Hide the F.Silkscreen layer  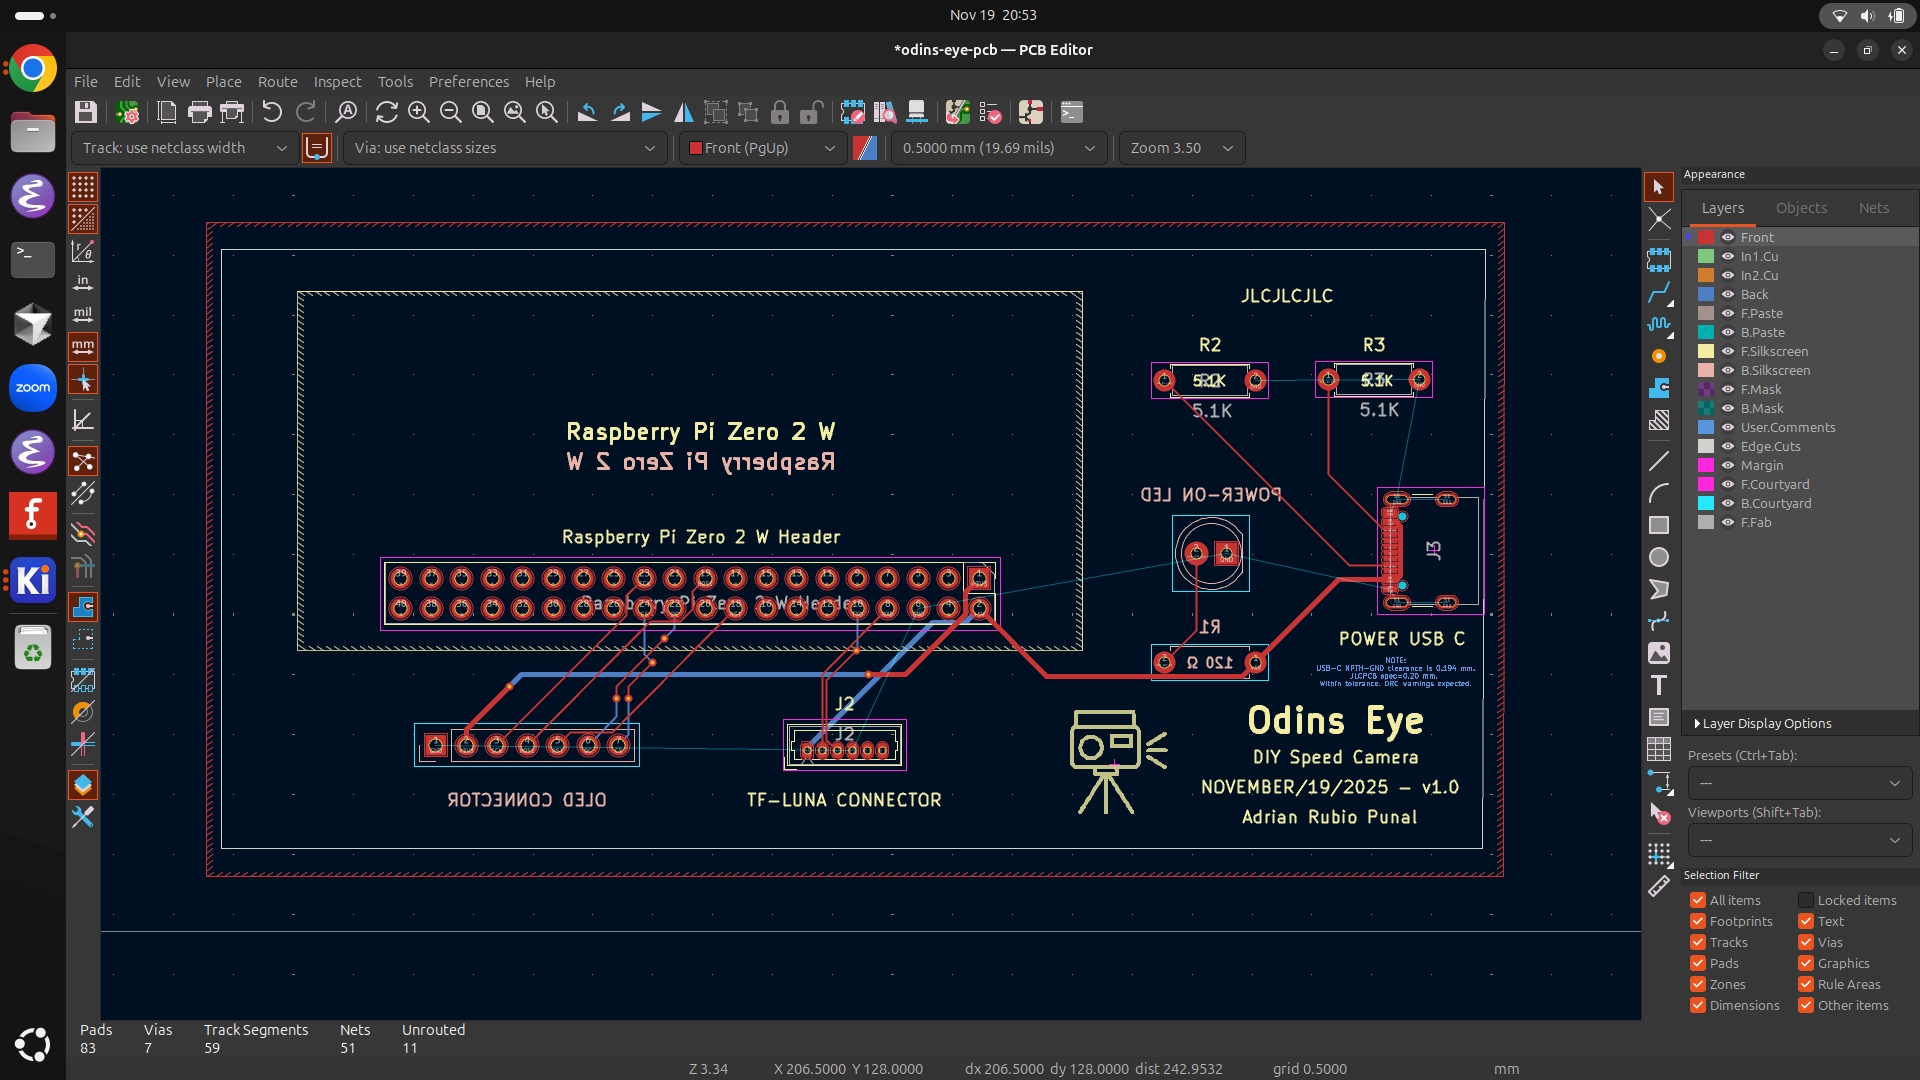click(x=1728, y=351)
